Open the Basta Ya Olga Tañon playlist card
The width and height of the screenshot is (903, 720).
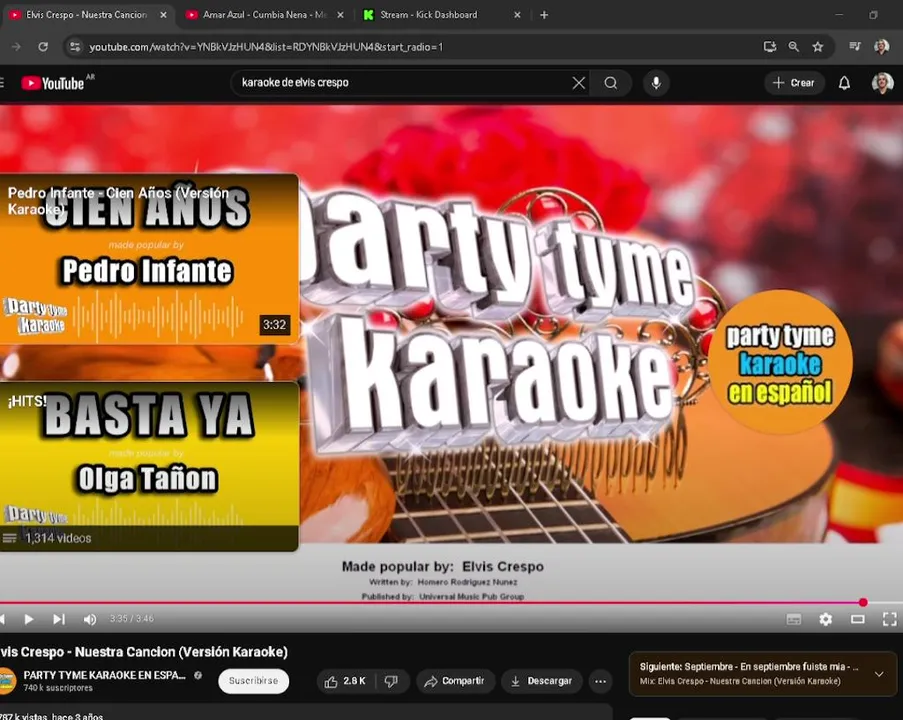coord(149,467)
